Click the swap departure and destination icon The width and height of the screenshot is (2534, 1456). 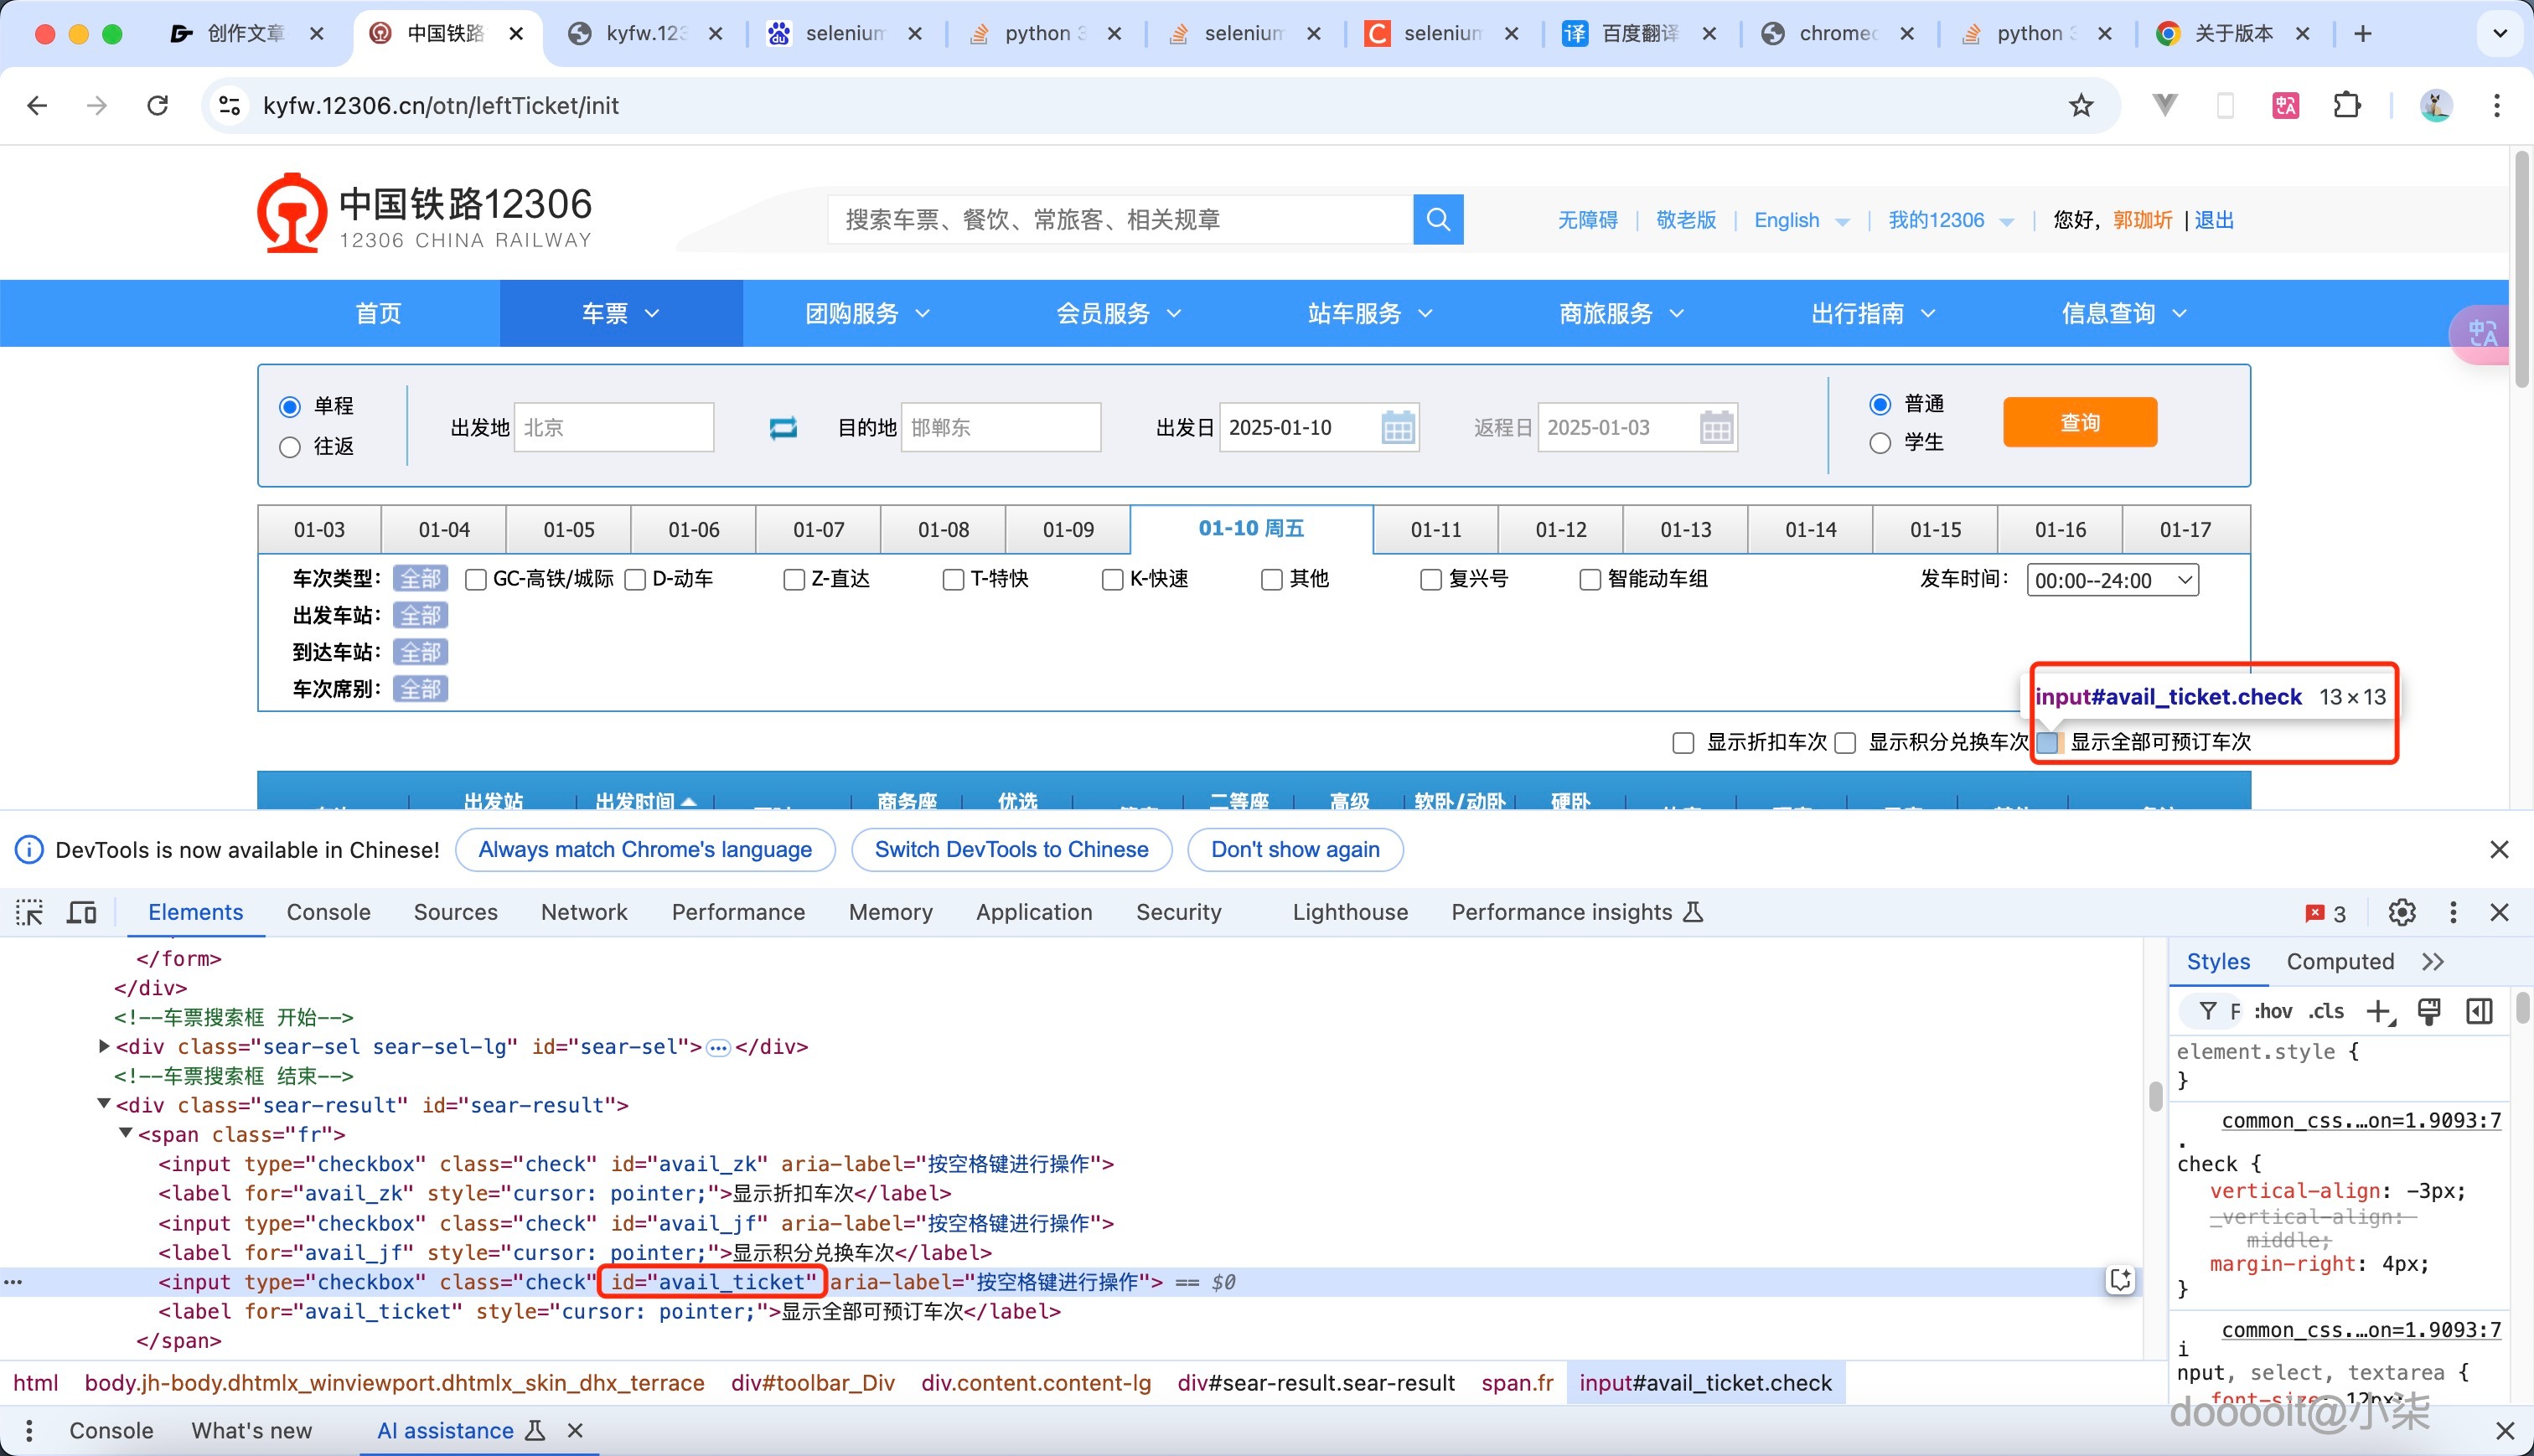pyautogui.click(x=784, y=427)
